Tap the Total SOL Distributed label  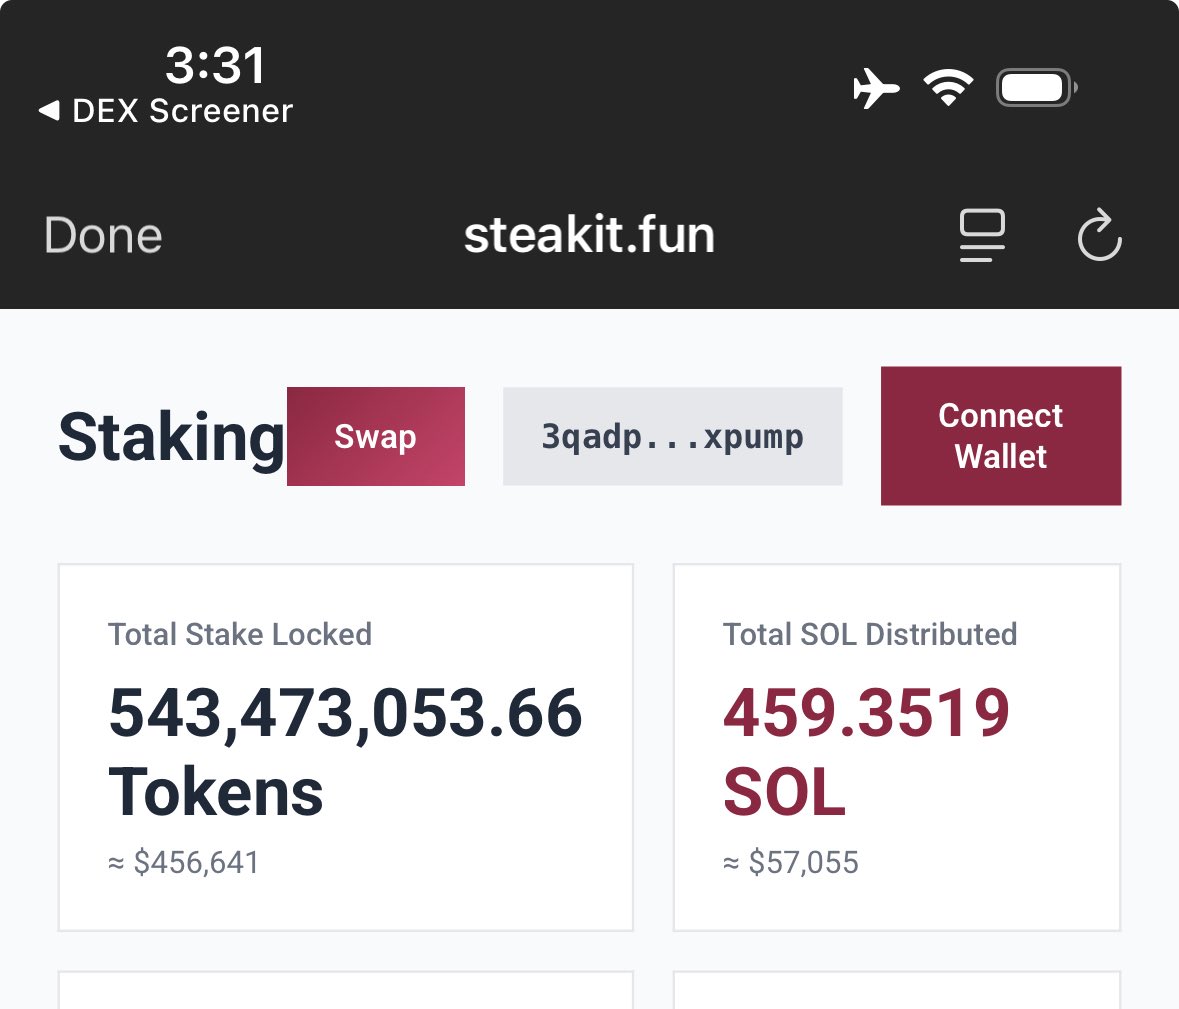click(870, 634)
